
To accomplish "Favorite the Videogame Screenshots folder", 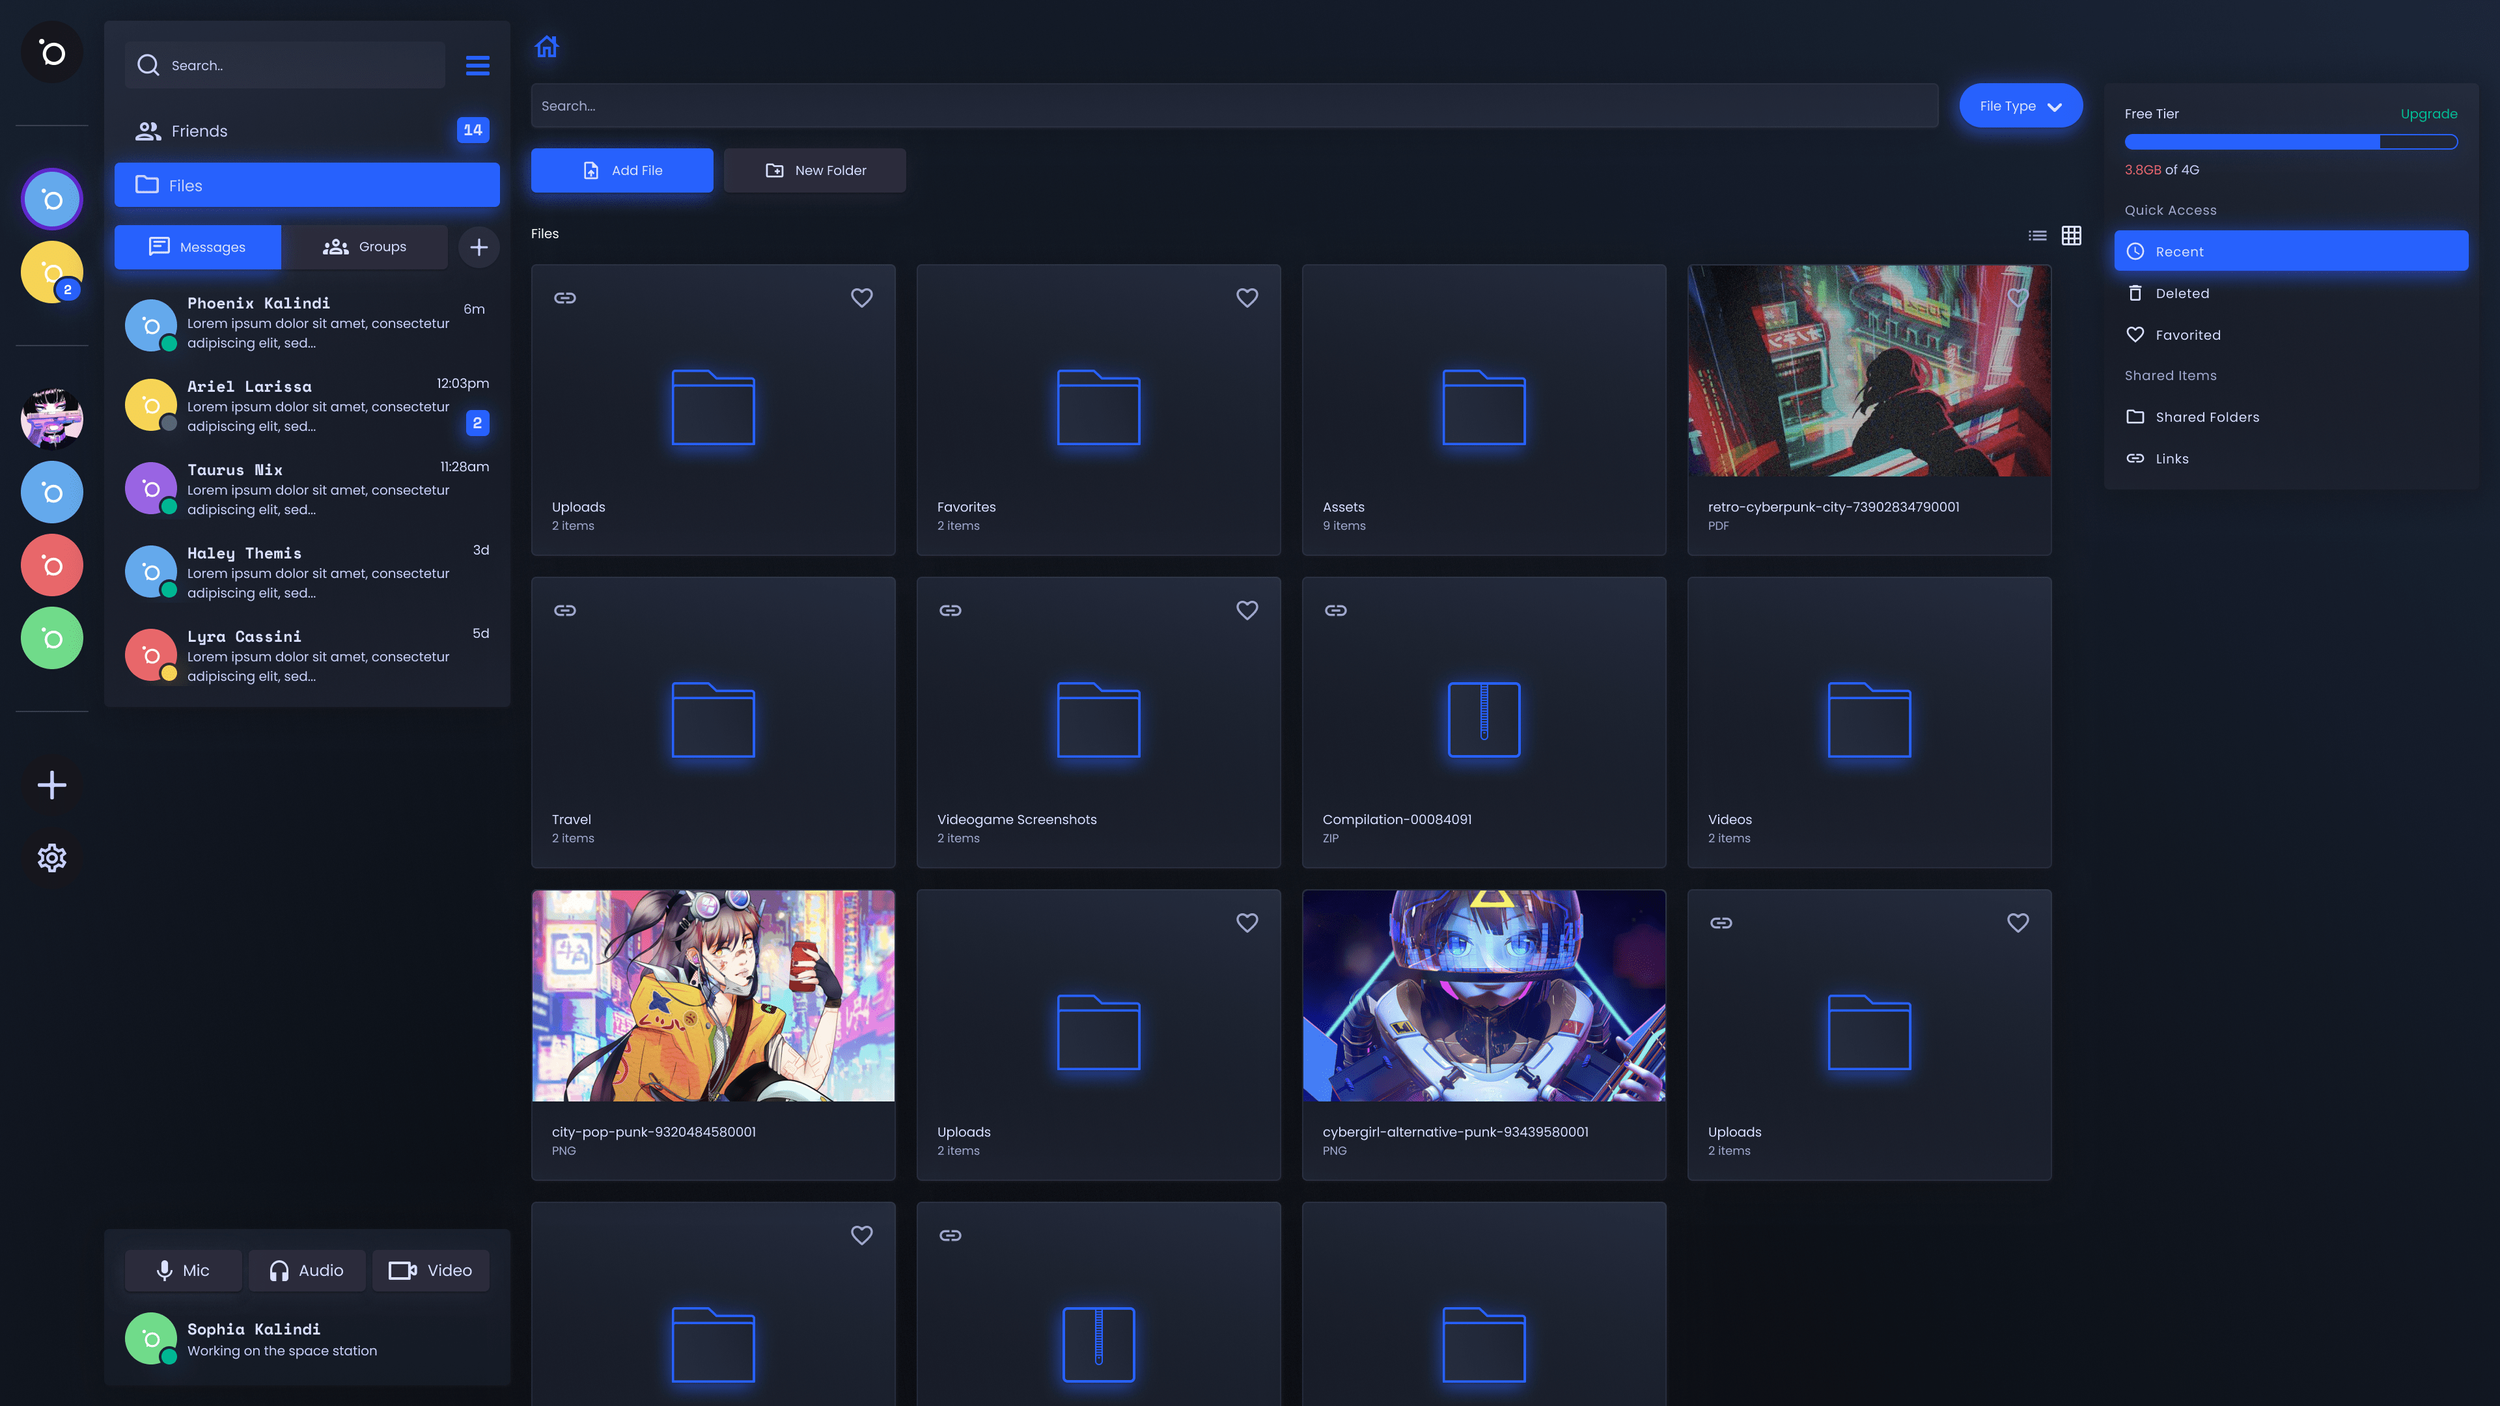I will 1246,610.
